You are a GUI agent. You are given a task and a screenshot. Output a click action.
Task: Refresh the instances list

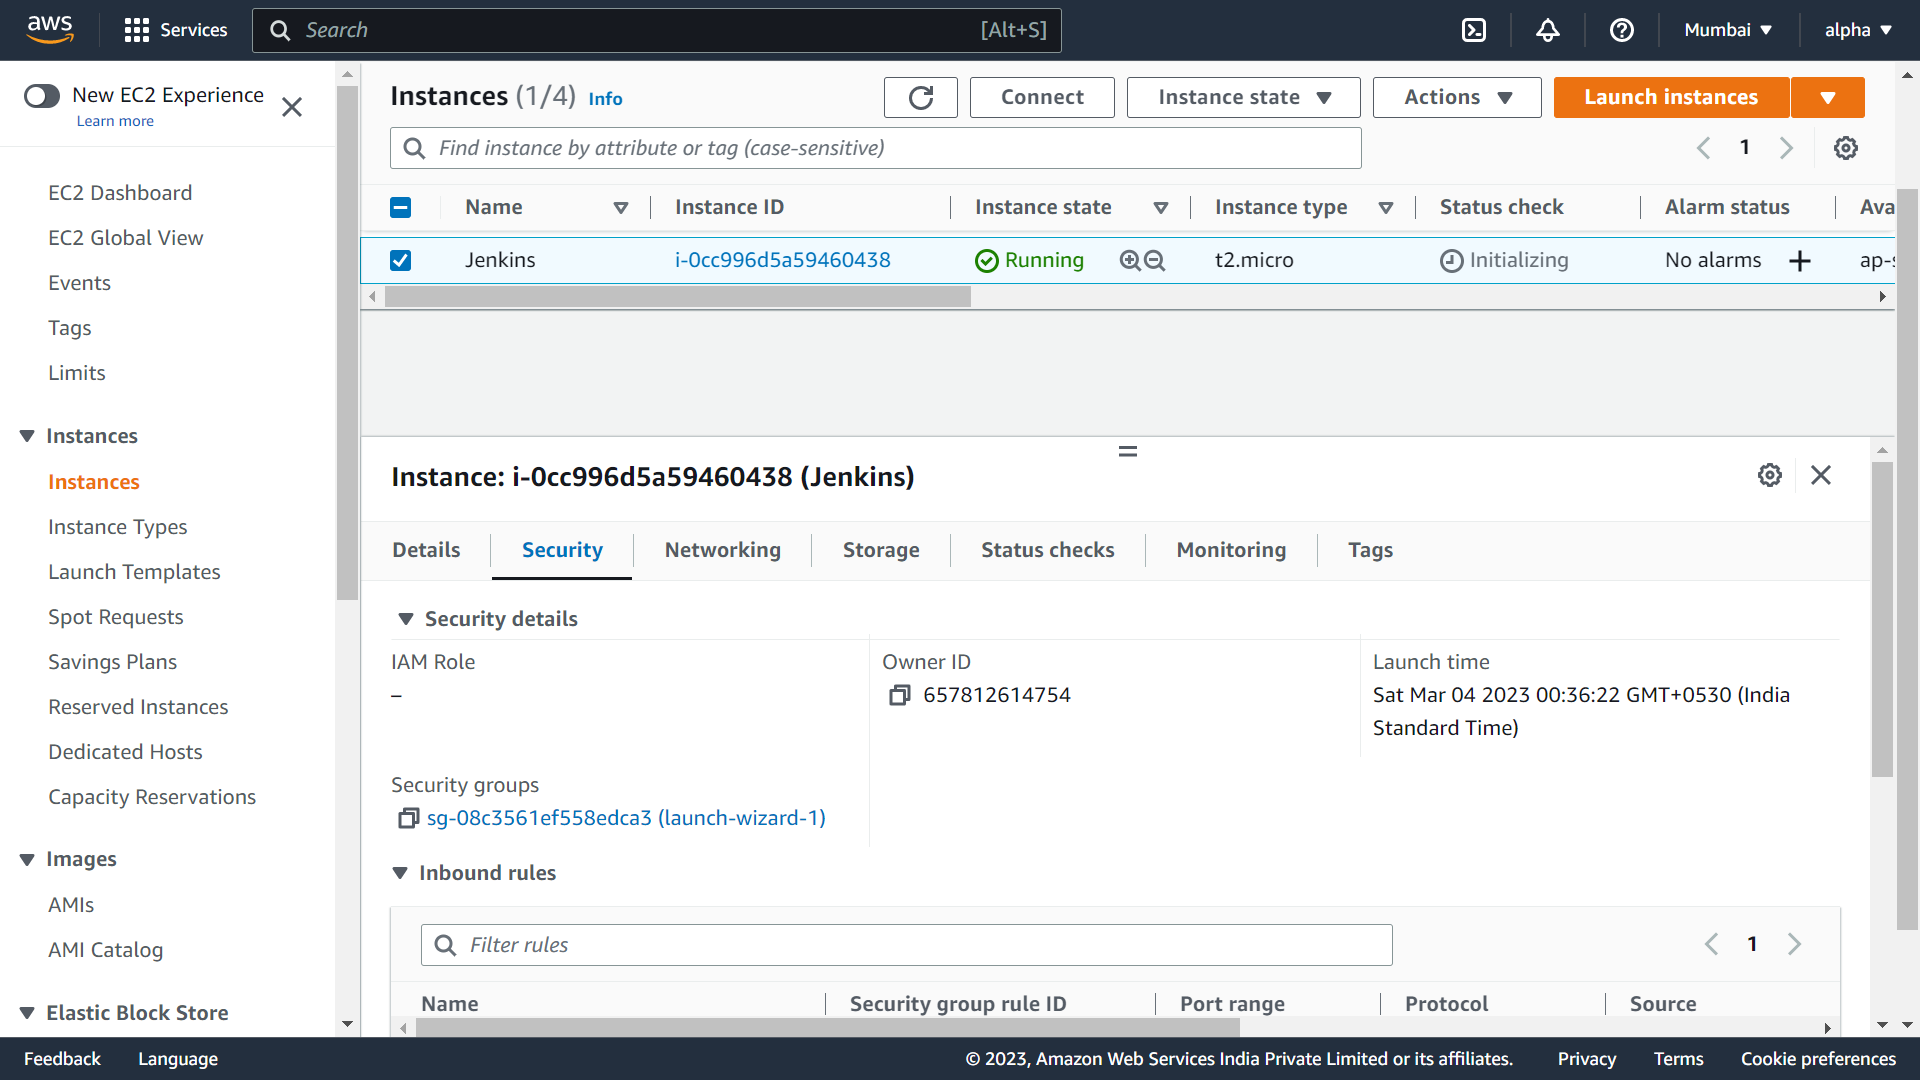pyautogui.click(x=920, y=97)
